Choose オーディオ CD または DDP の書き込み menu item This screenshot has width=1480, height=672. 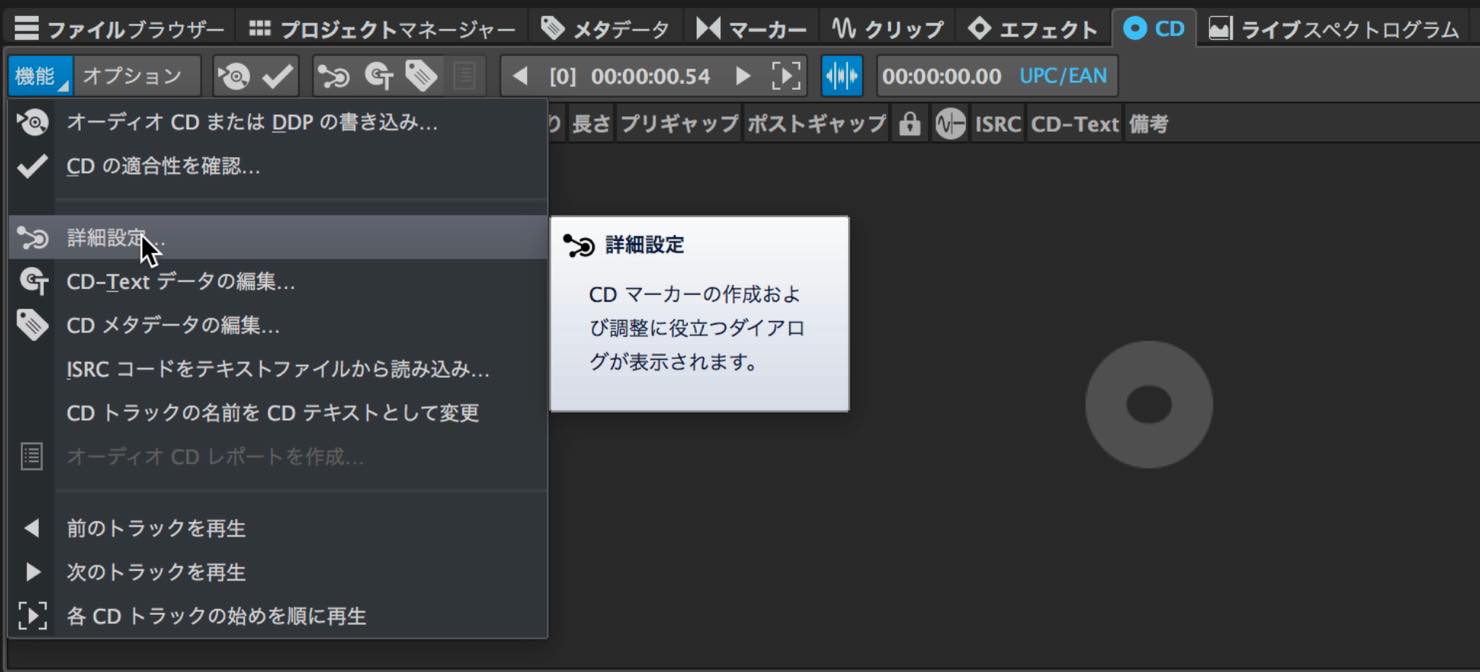coord(278,123)
